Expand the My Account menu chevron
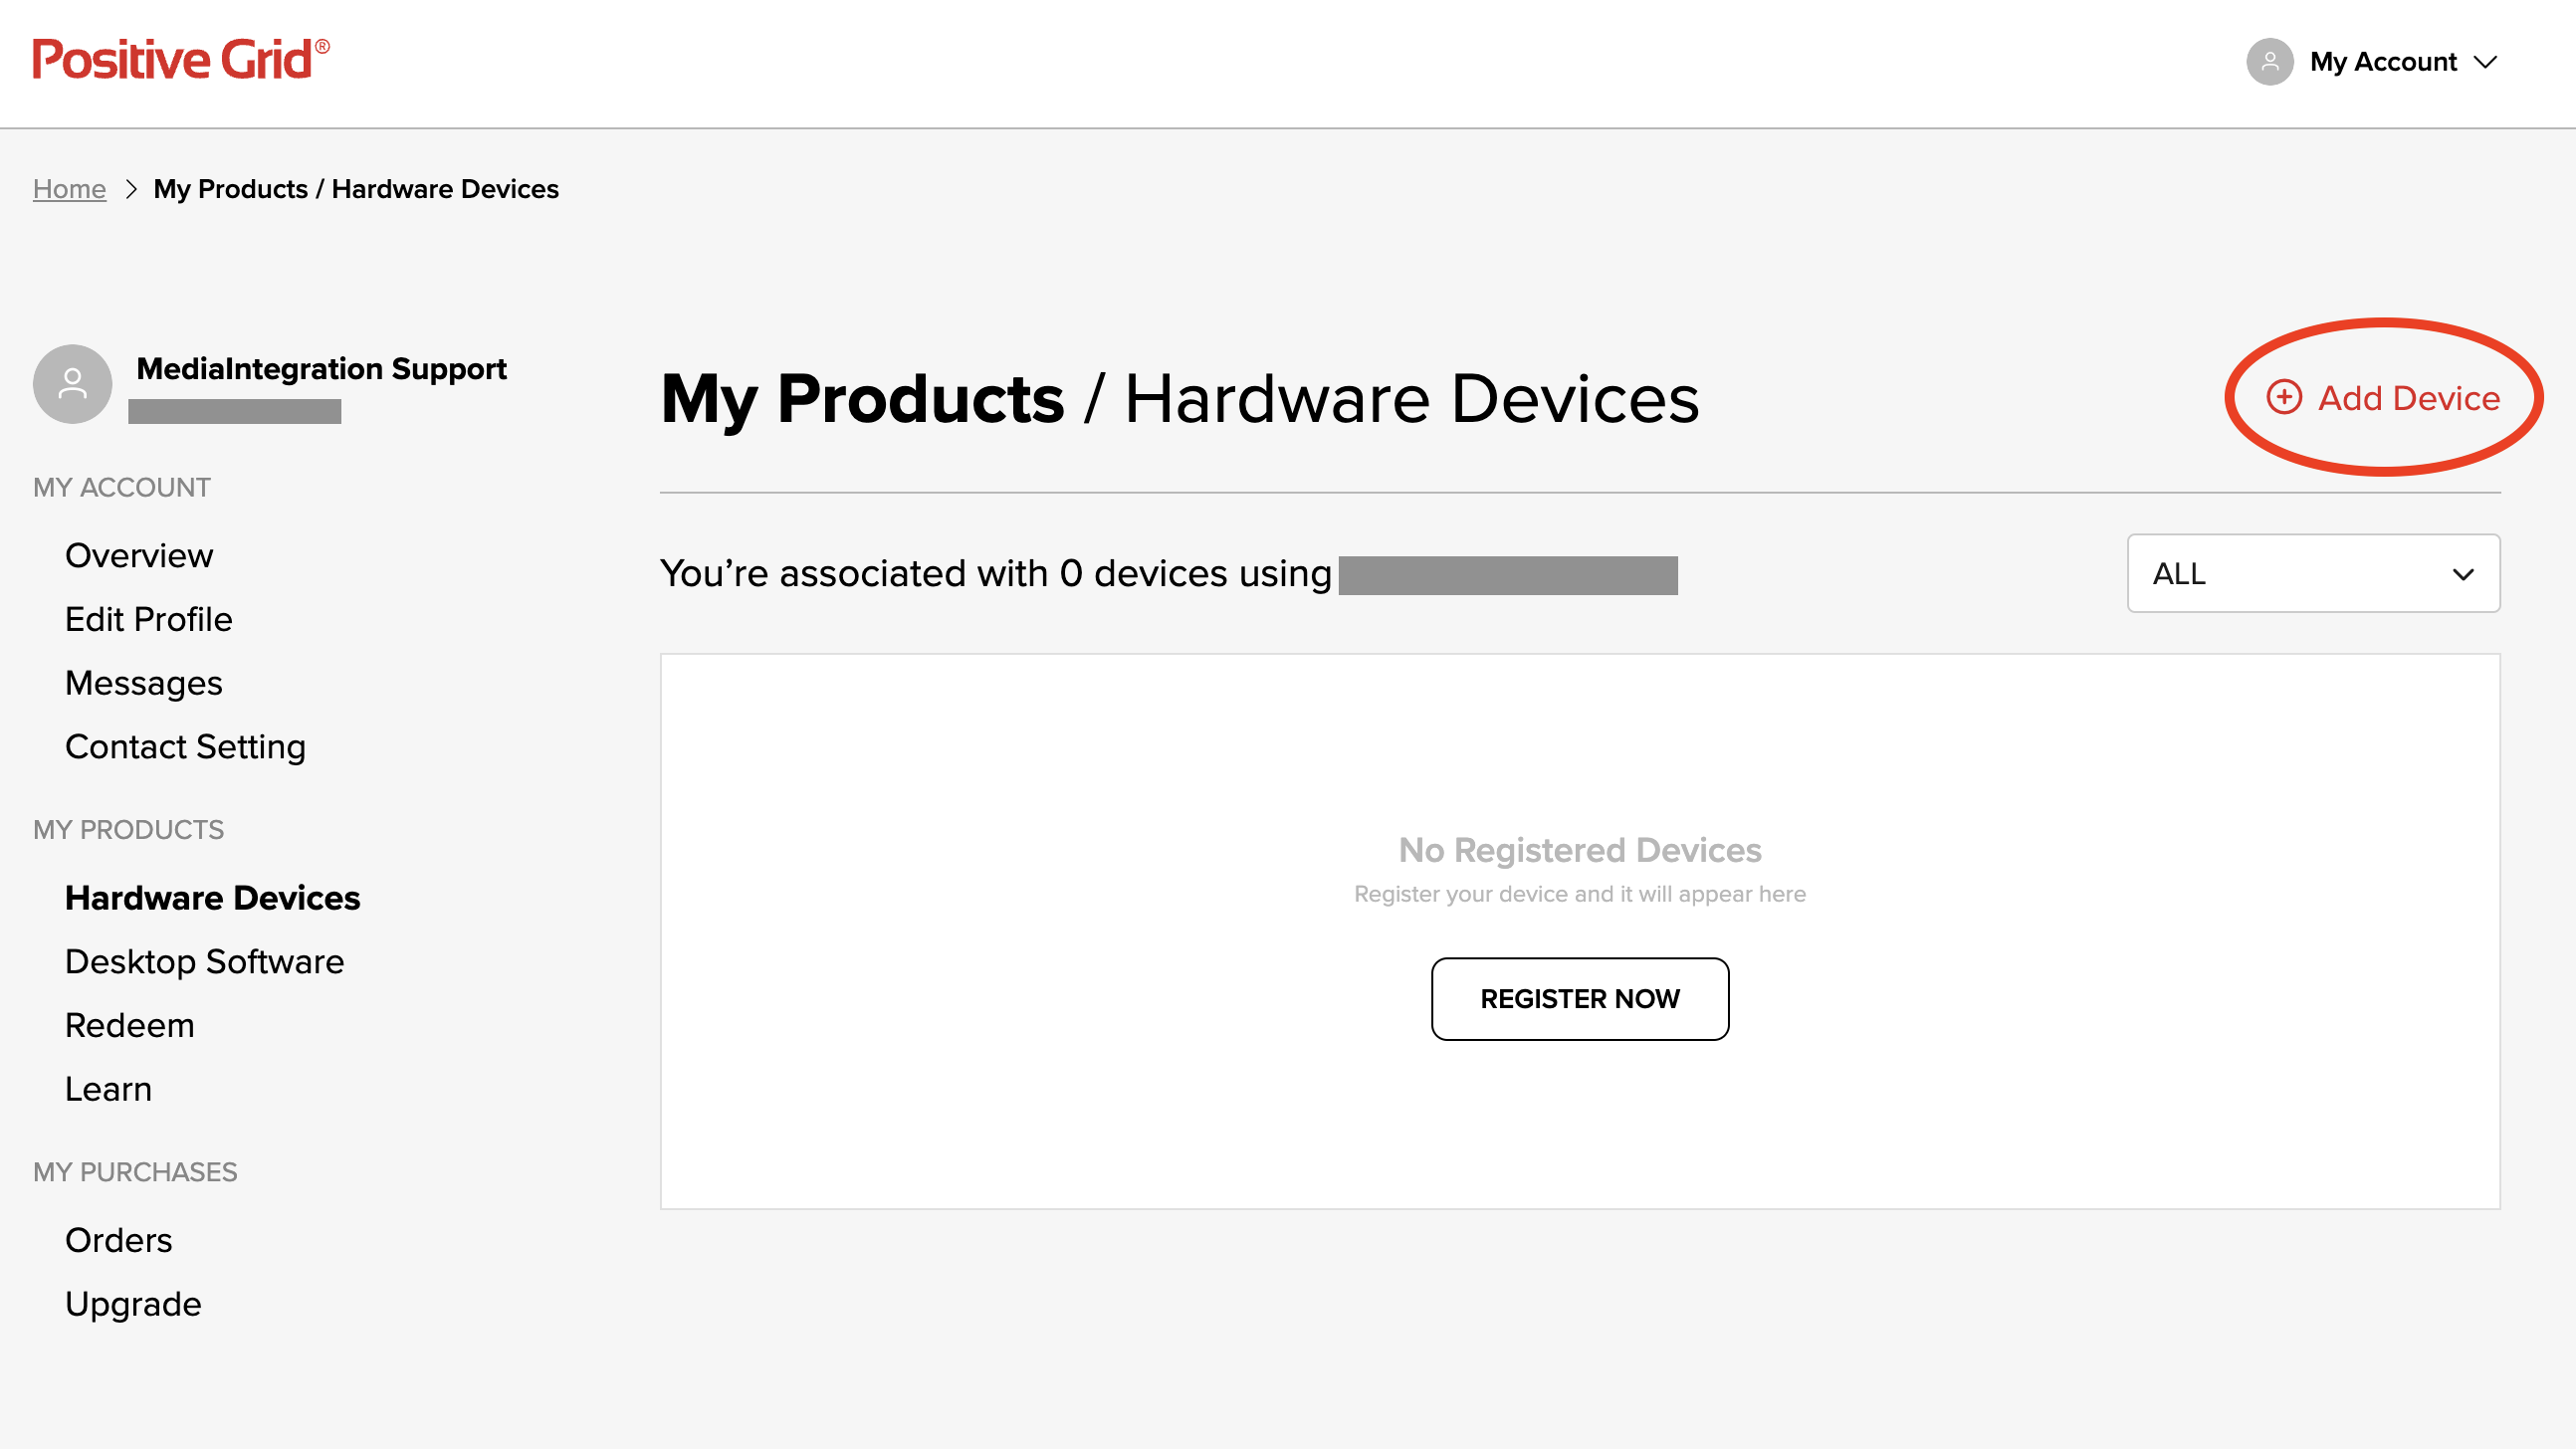Viewport: 2576px width, 1449px height. (x=2485, y=62)
